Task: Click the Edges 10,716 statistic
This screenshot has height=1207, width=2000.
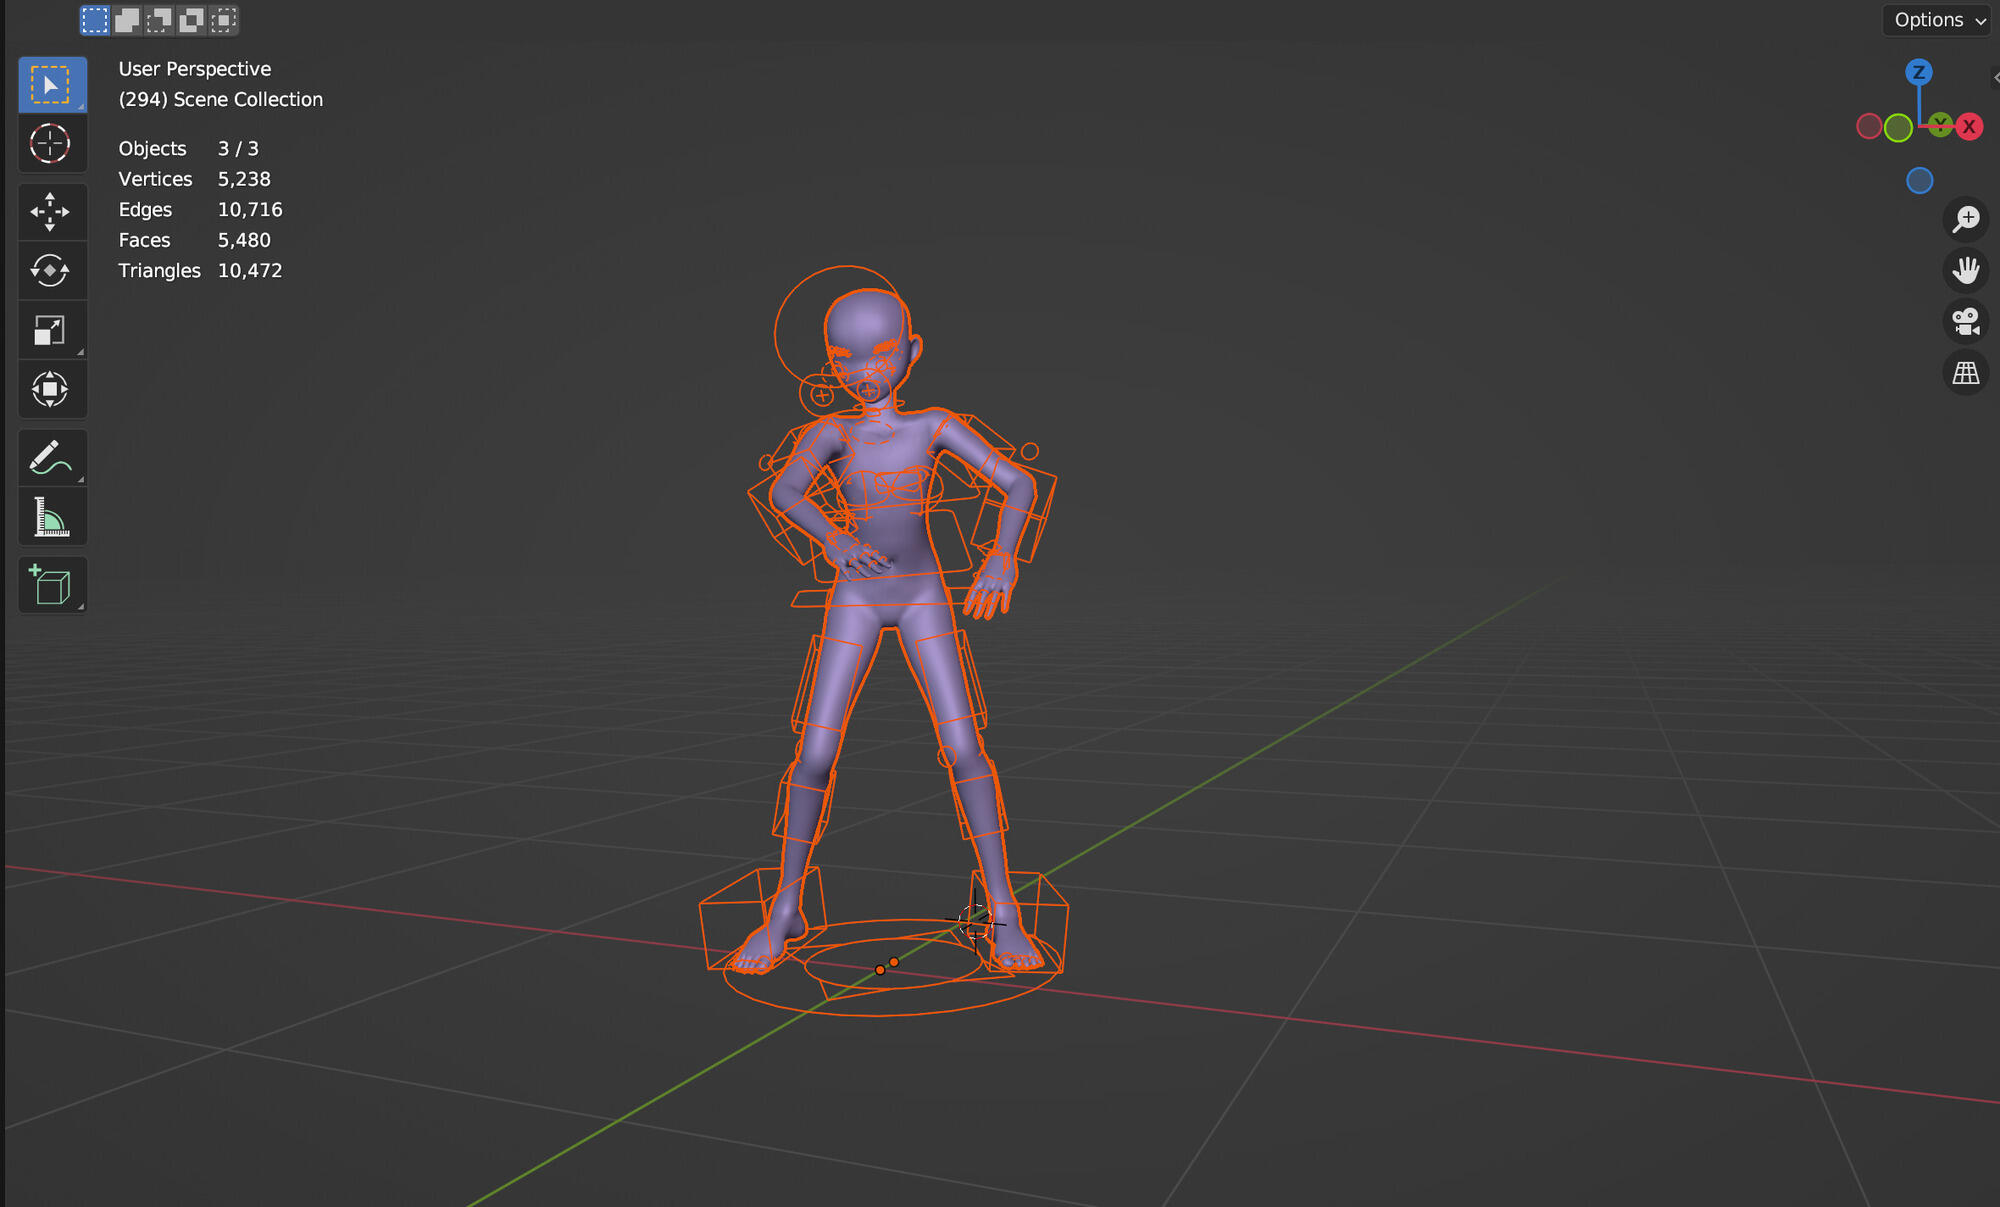Action: (x=200, y=210)
